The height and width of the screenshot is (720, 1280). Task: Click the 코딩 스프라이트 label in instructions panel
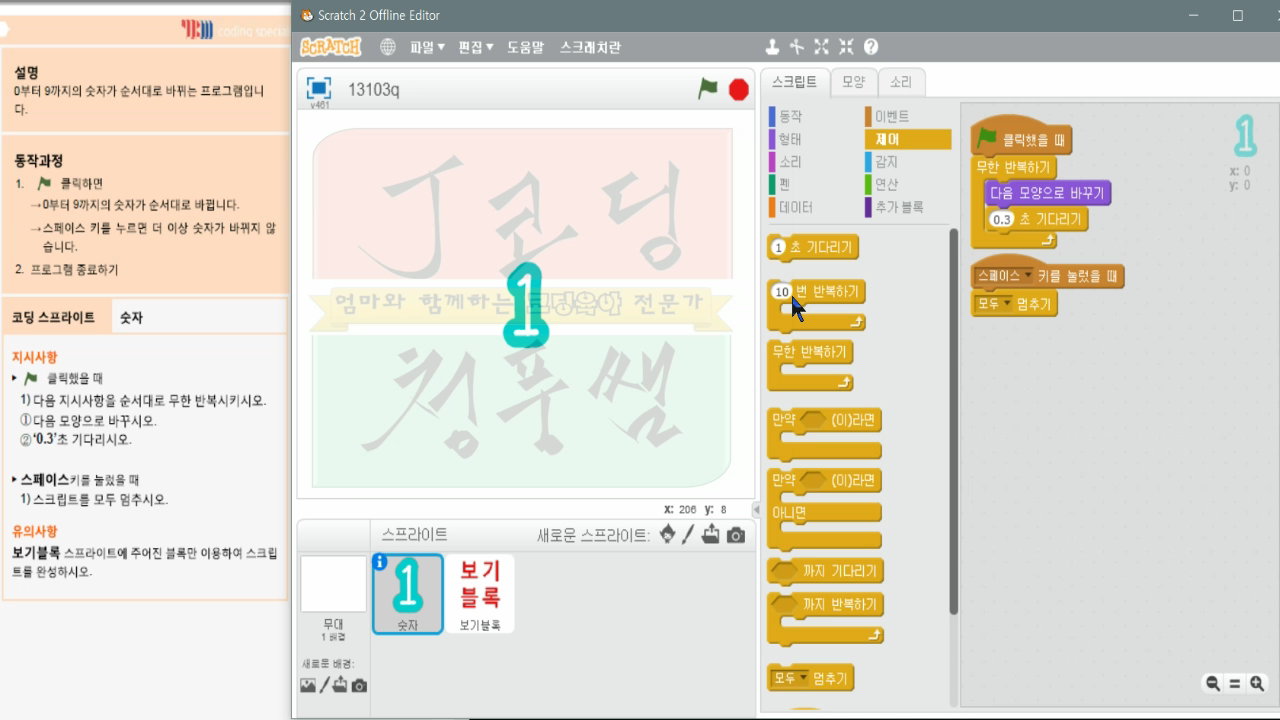pyautogui.click(x=53, y=317)
